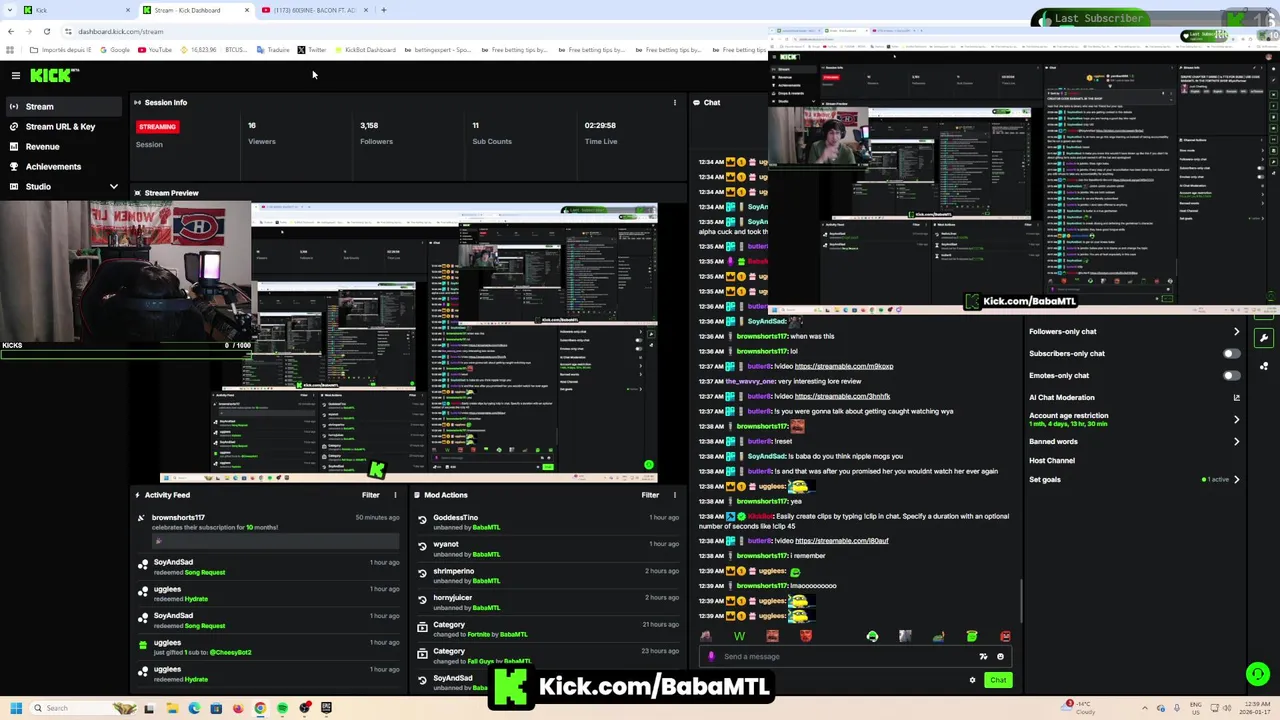1280x720 pixels.
Task: Open the Windows Start menu
Action: click(x=15, y=708)
